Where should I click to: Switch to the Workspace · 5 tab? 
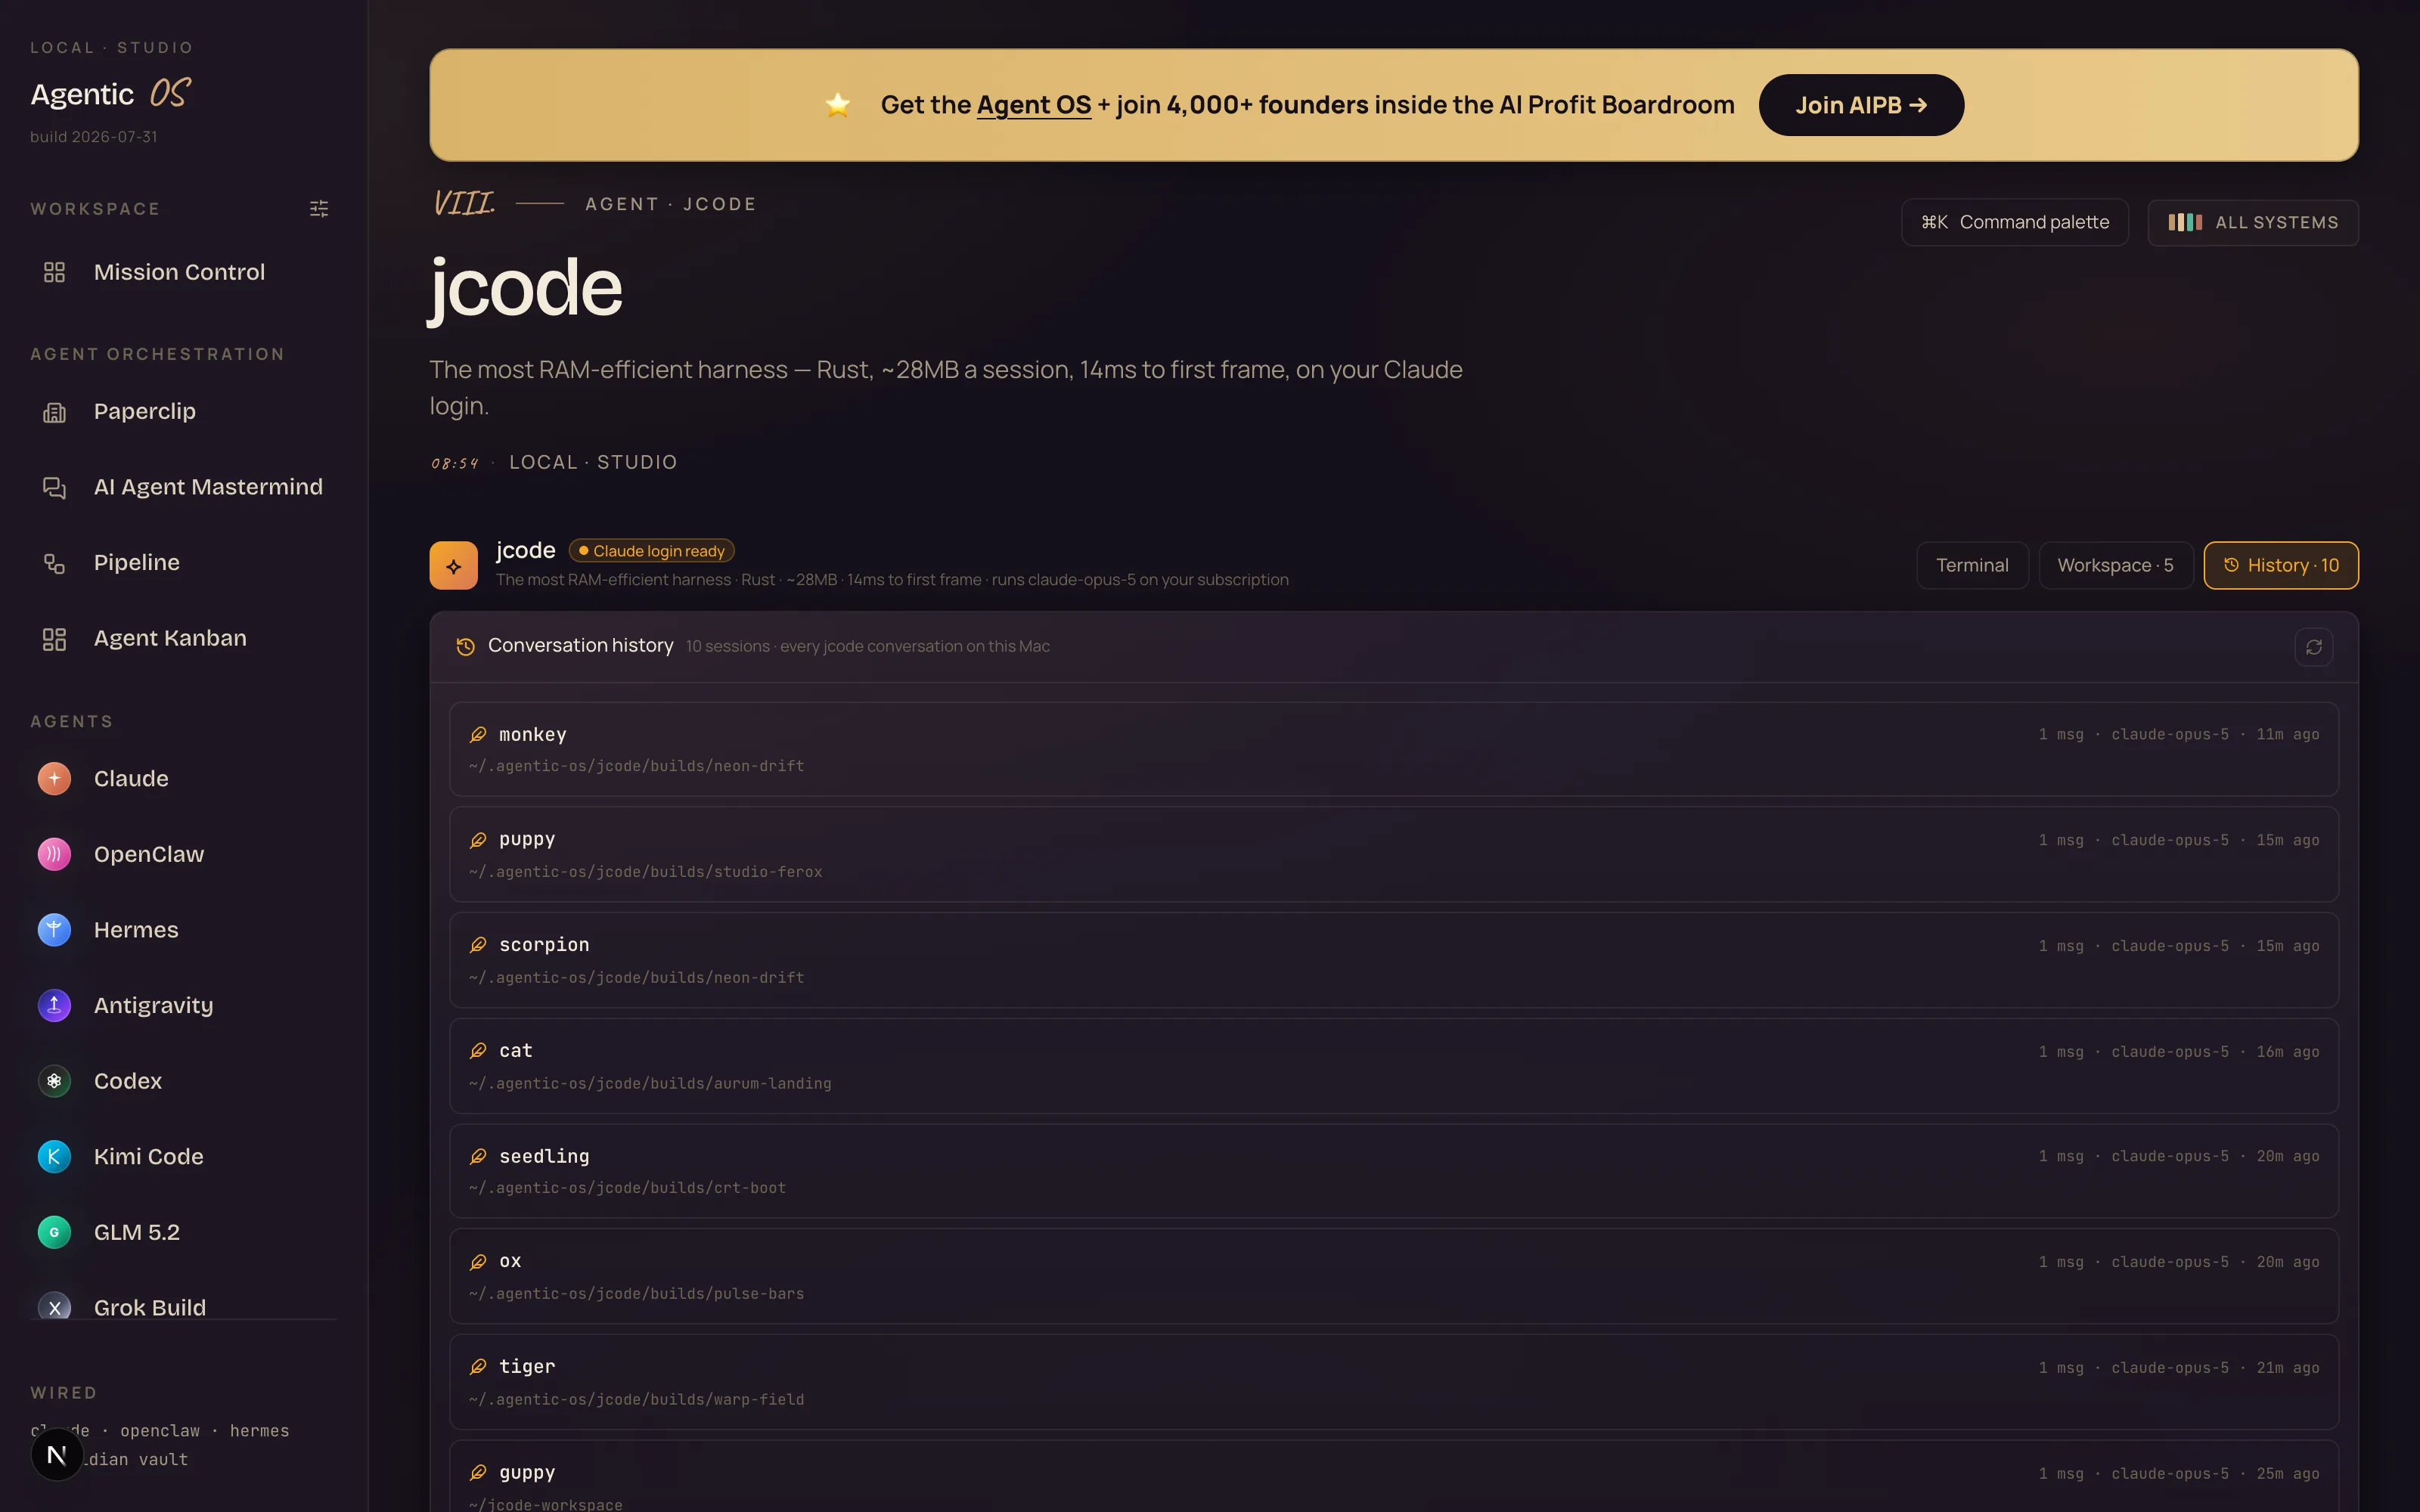pos(2115,565)
